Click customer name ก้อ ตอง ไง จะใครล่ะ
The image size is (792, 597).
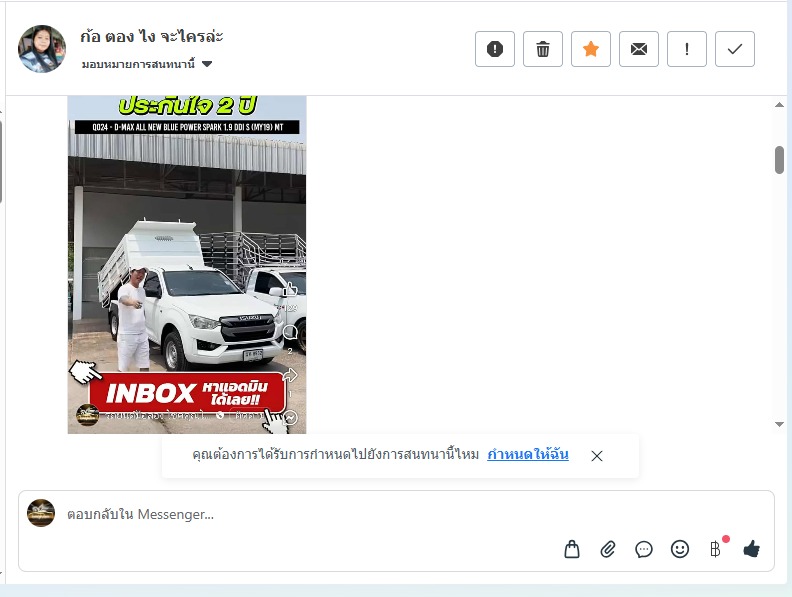coord(152,36)
